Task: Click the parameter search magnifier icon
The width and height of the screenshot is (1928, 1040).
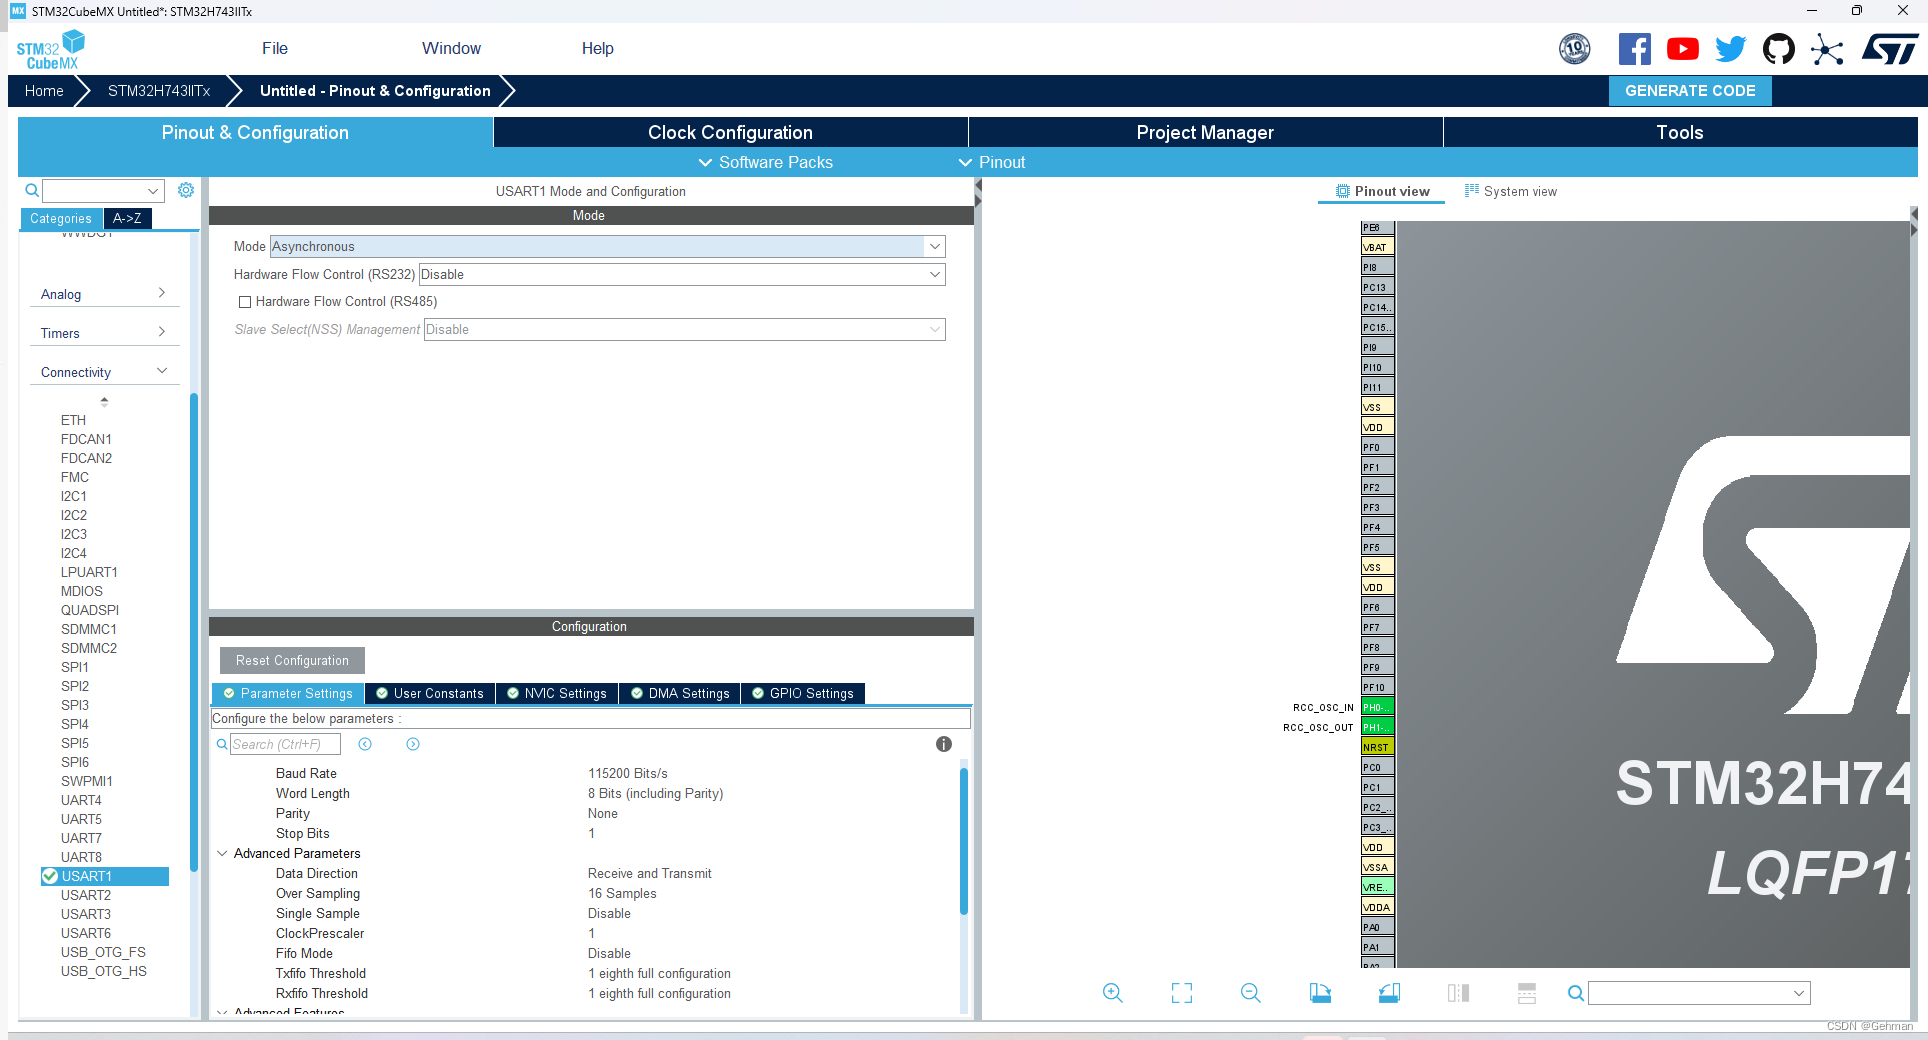Action: click(222, 744)
